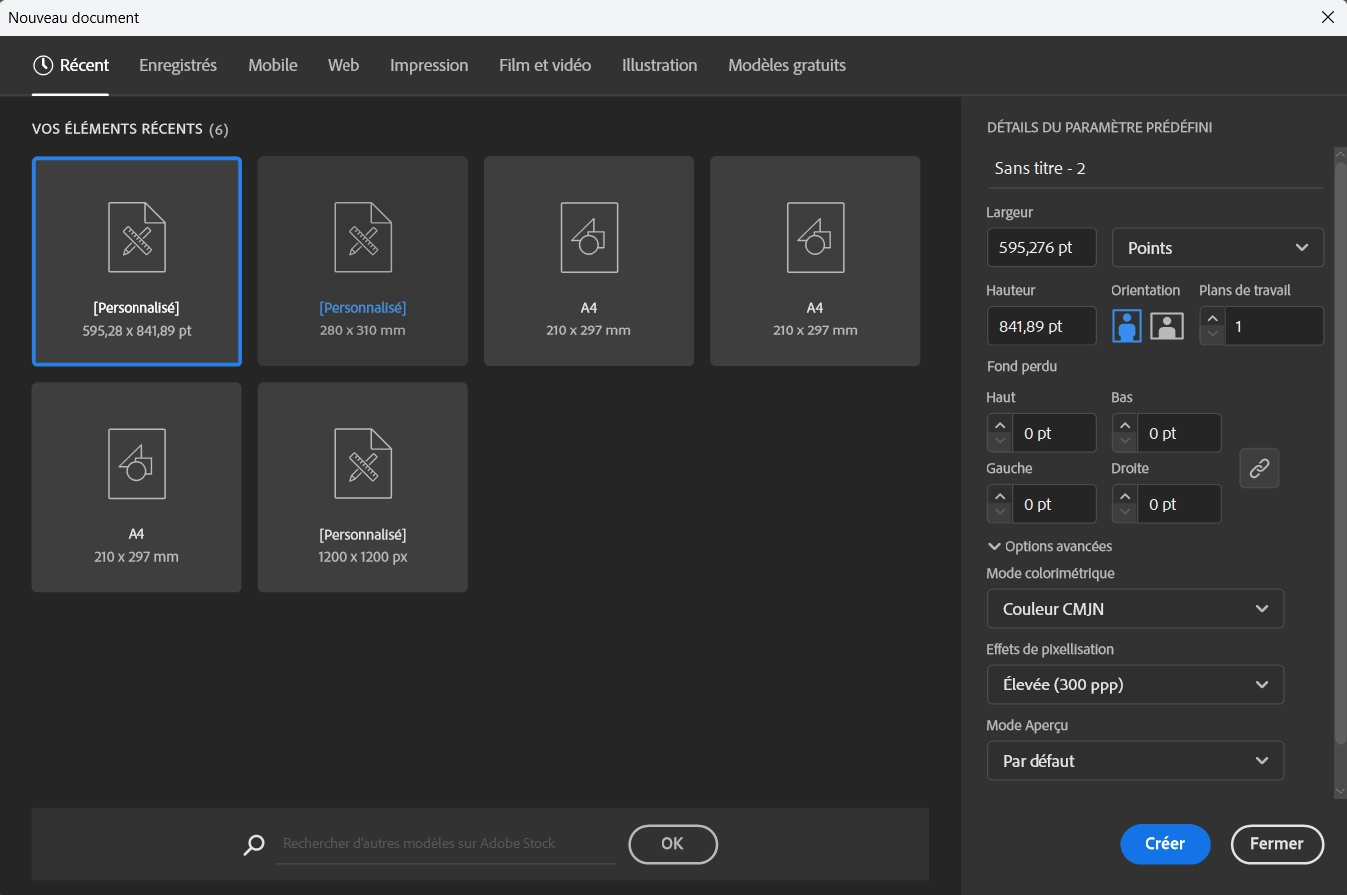Close the Nouveau document dialog
The image size is (1347, 895).
coord(1328,17)
